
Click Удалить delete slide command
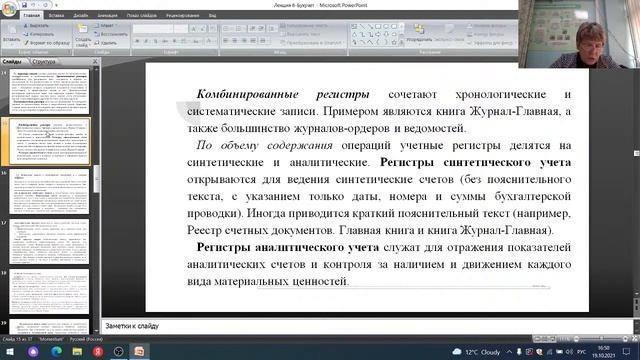[106, 43]
